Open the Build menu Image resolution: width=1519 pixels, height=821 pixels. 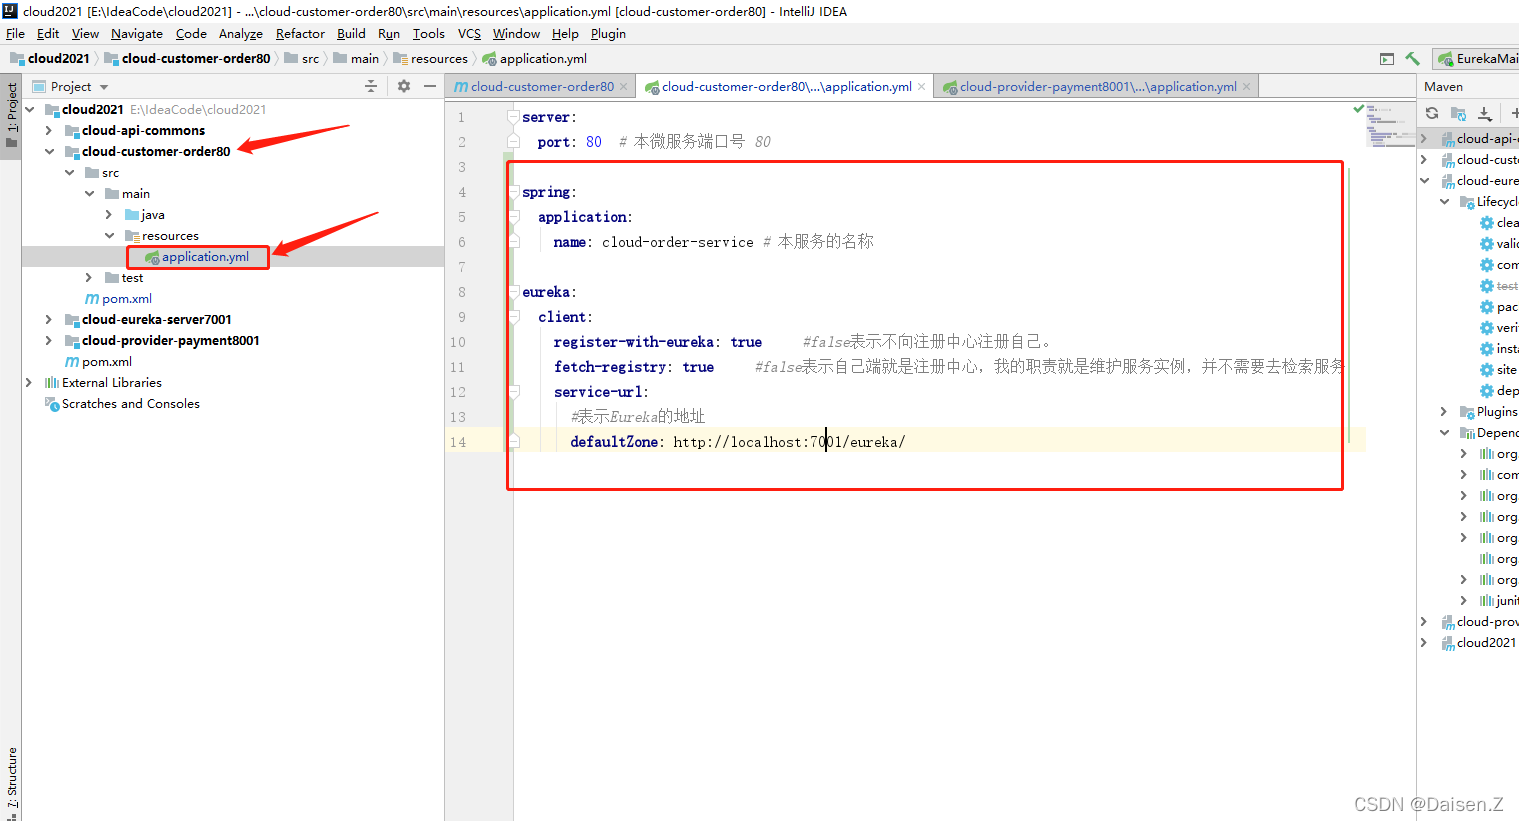[x=351, y=33]
